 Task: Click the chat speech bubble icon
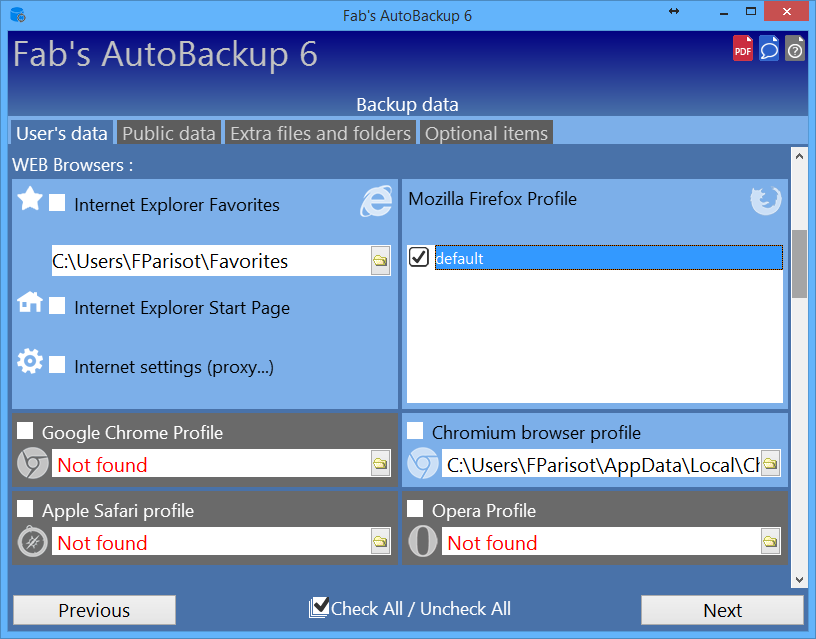point(768,49)
